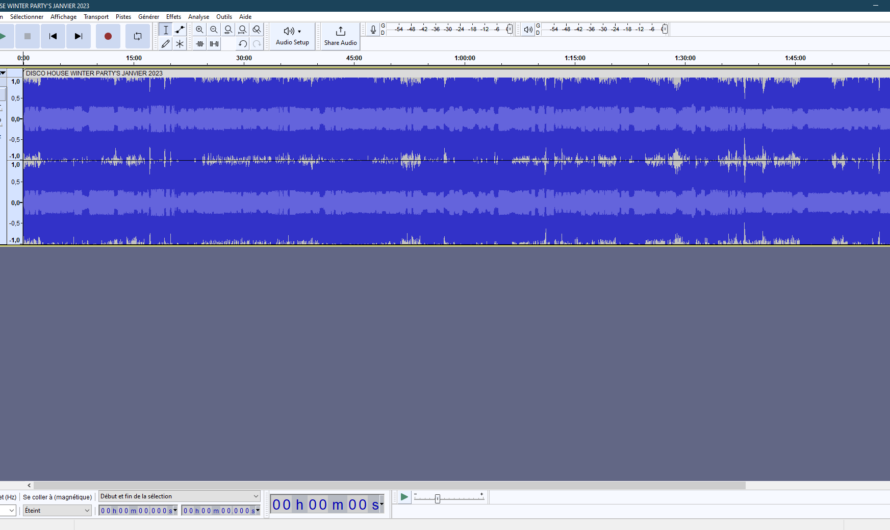This screenshot has height=530, width=890.
Task: Select the Draw pencil tool
Action: tap(166, 44)
